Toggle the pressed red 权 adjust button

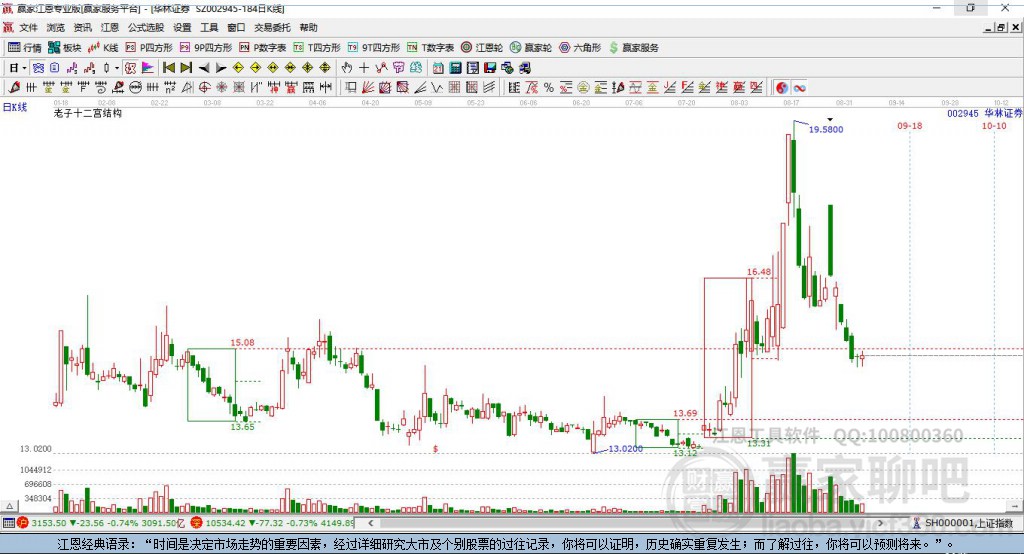pyautogui.click(x=131, y=68)
